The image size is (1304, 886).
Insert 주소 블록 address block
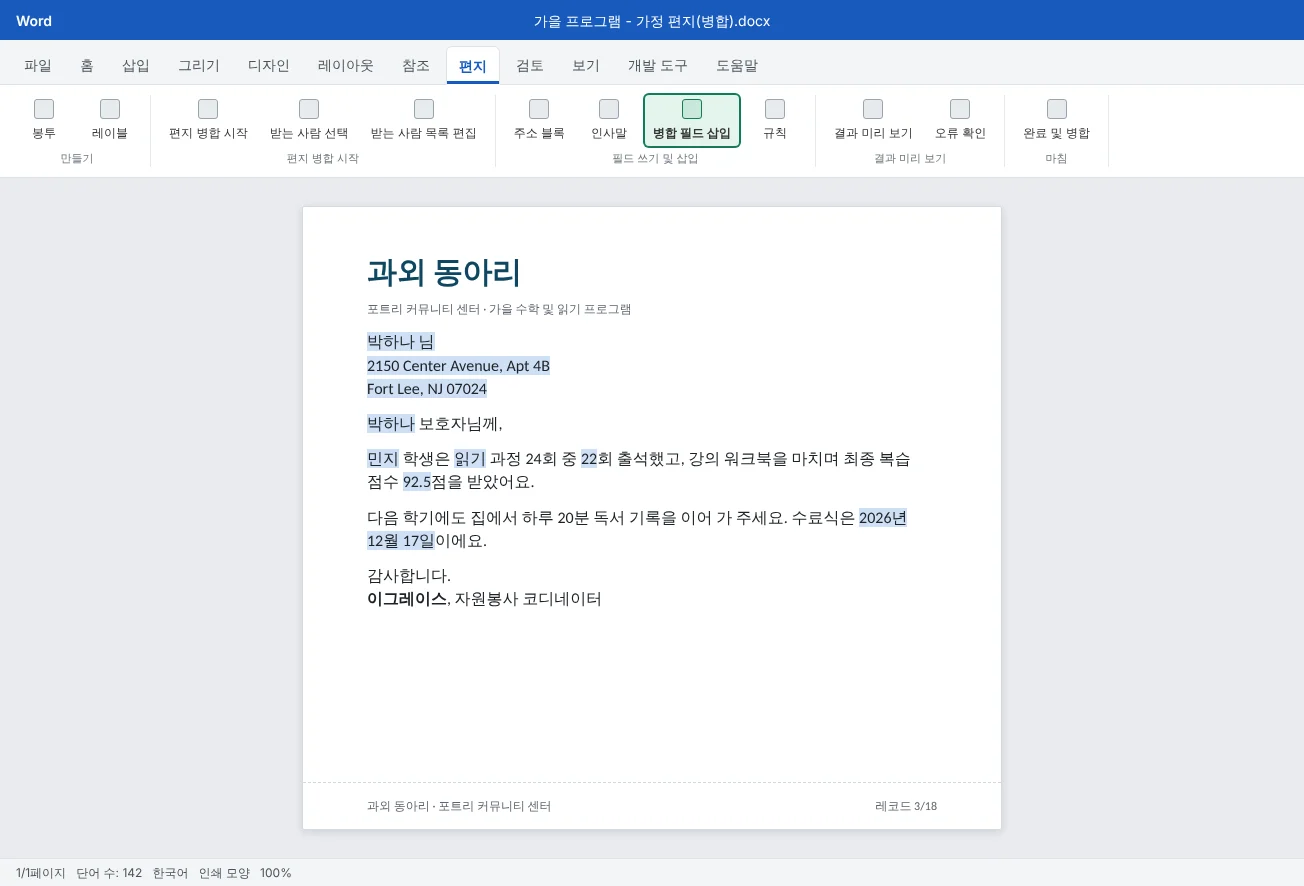[x=539, y=121]
